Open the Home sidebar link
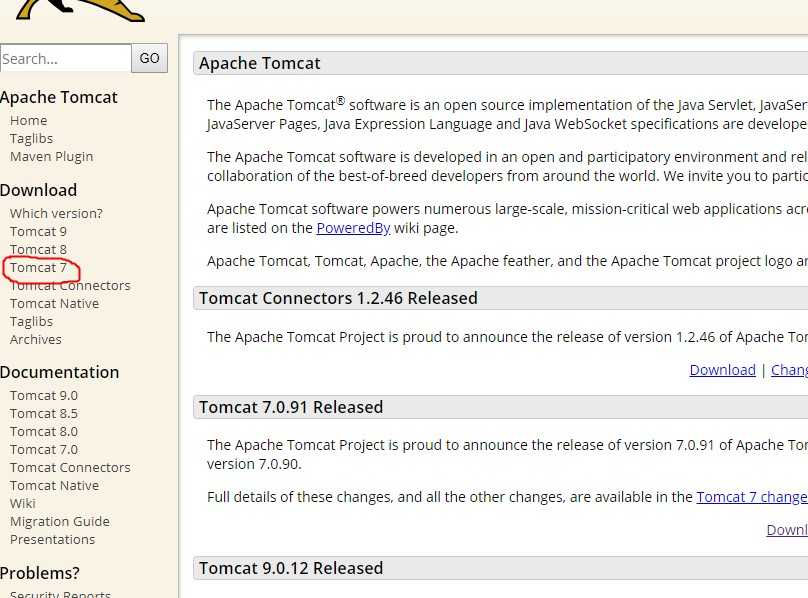Image resolution: width=808 pixels, height=598 pixels. pyautogui.click(x=28, y=121)
